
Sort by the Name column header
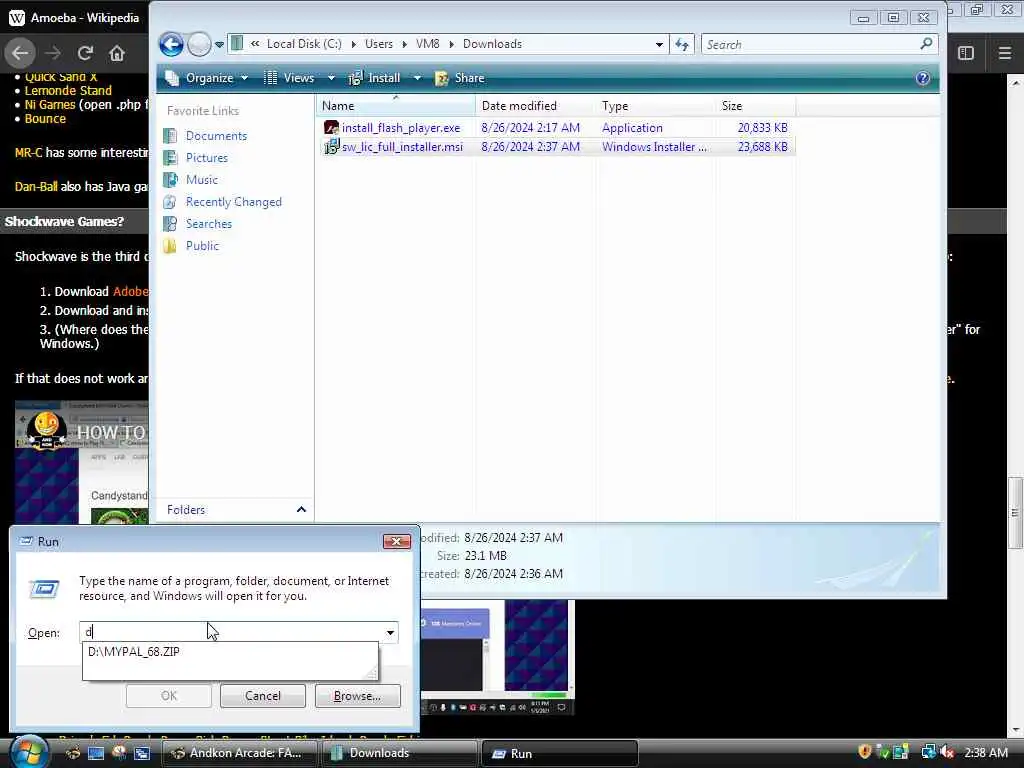pyautogui.click(x=396, y=106)
